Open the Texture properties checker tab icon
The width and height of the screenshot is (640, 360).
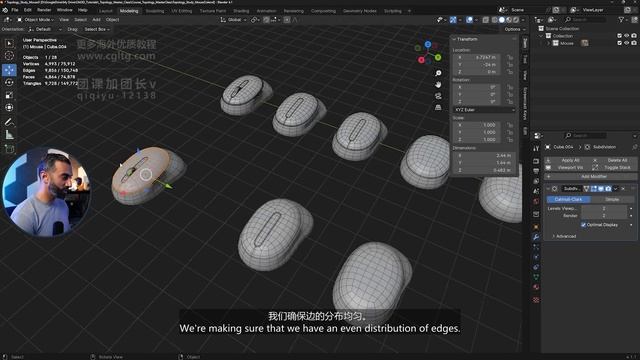pos(536,300)
